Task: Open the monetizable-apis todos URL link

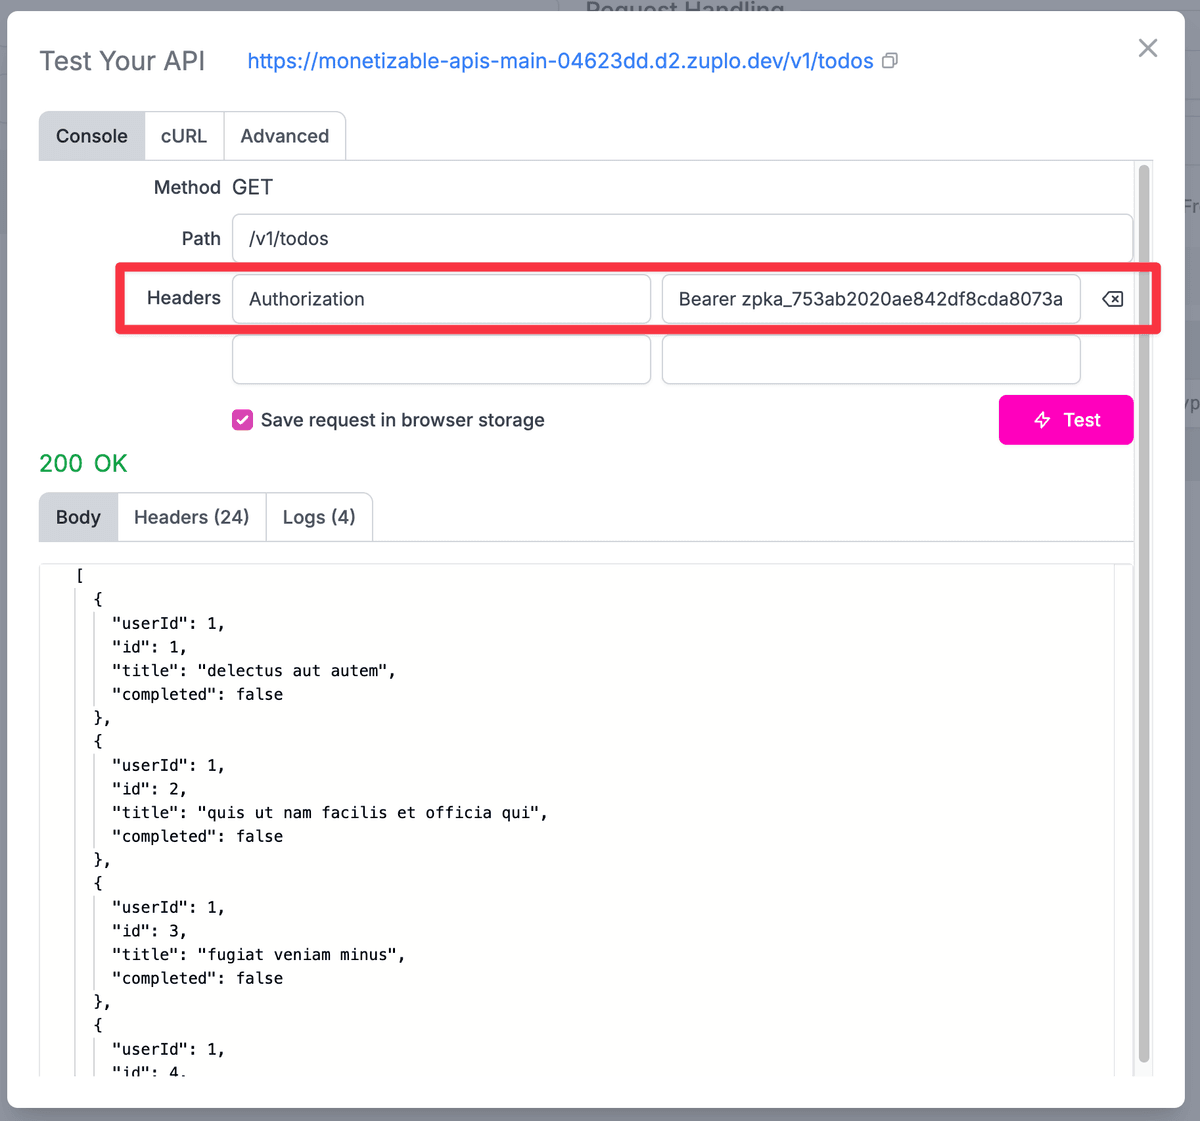Action: pos(560,61)
